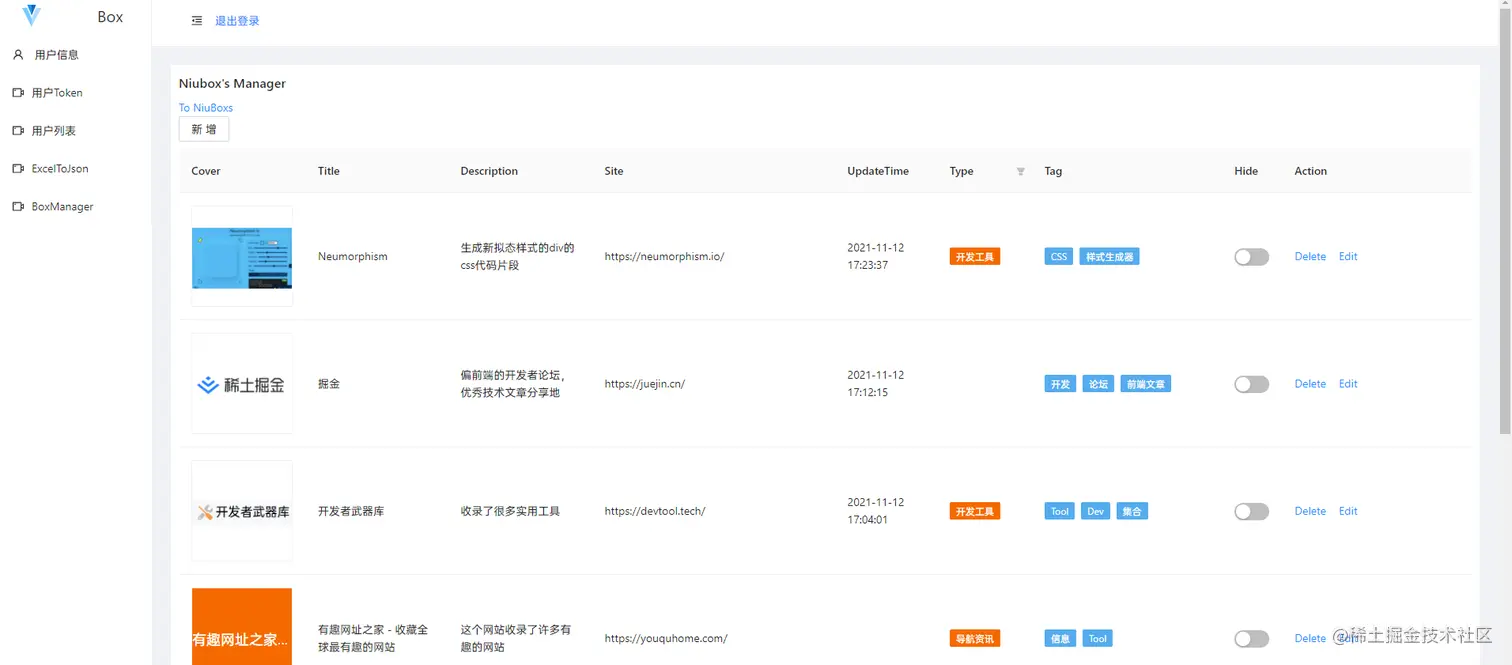Click the Vue logo icon next to Box
The width and height of the screenshot is (1512, 665).
coord(32,16)
